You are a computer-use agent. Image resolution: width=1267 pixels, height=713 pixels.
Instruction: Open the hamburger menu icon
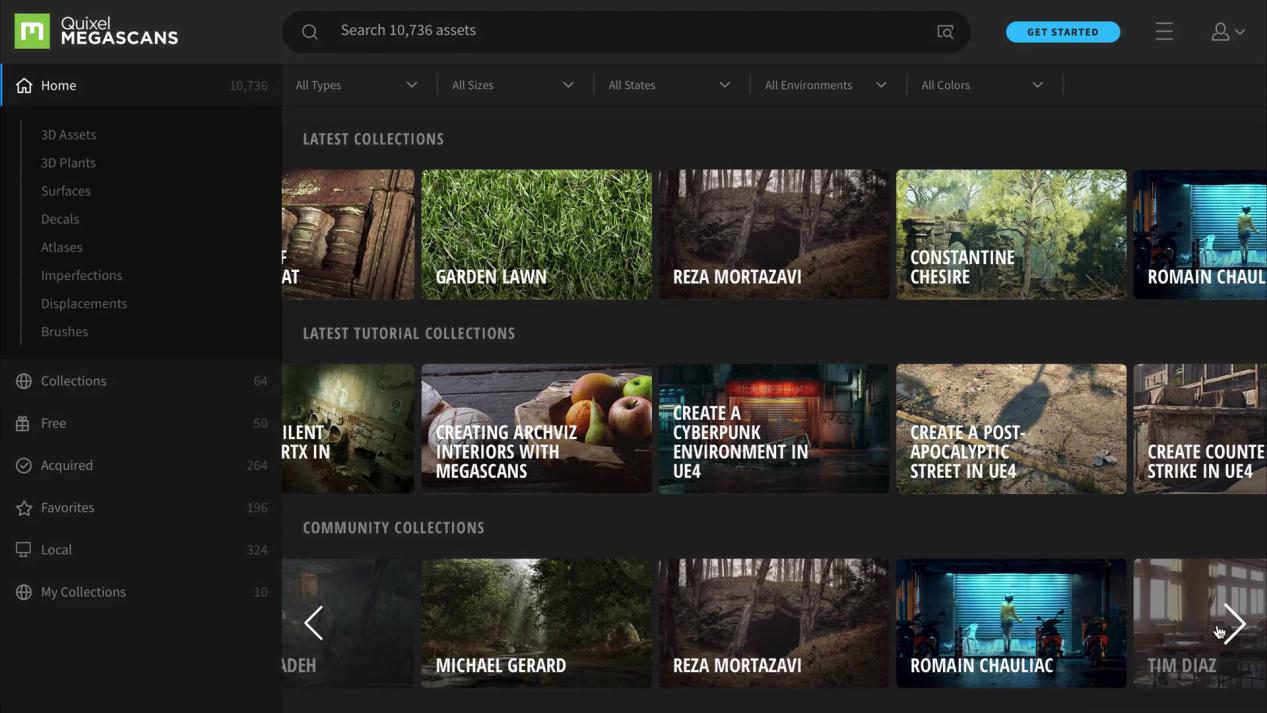(1164, 32)
